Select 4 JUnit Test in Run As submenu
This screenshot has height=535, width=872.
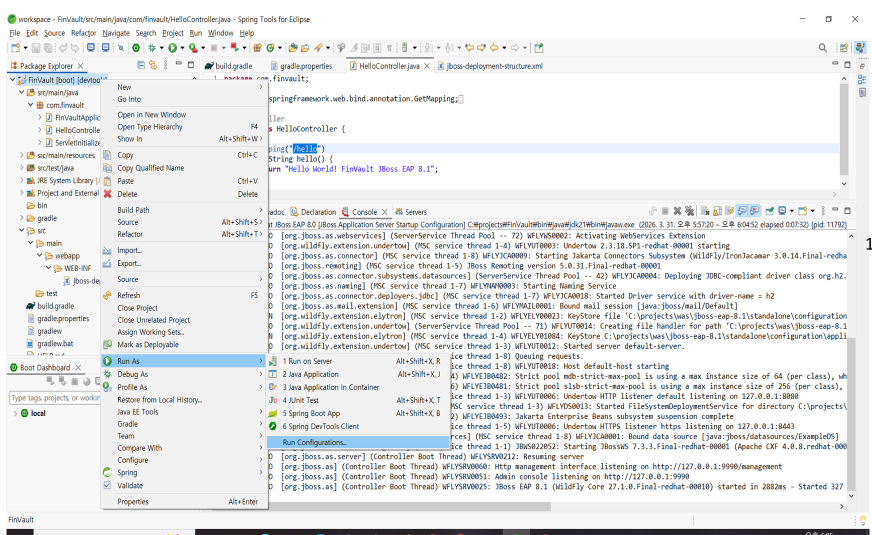click(358, 400)
